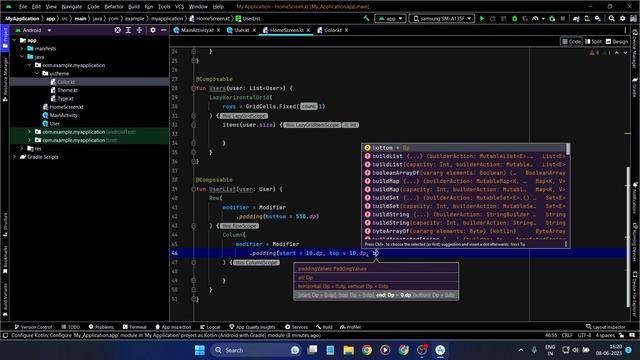Click the editor vertical scrollbar
640x360 pixels.
click(628, 237)
